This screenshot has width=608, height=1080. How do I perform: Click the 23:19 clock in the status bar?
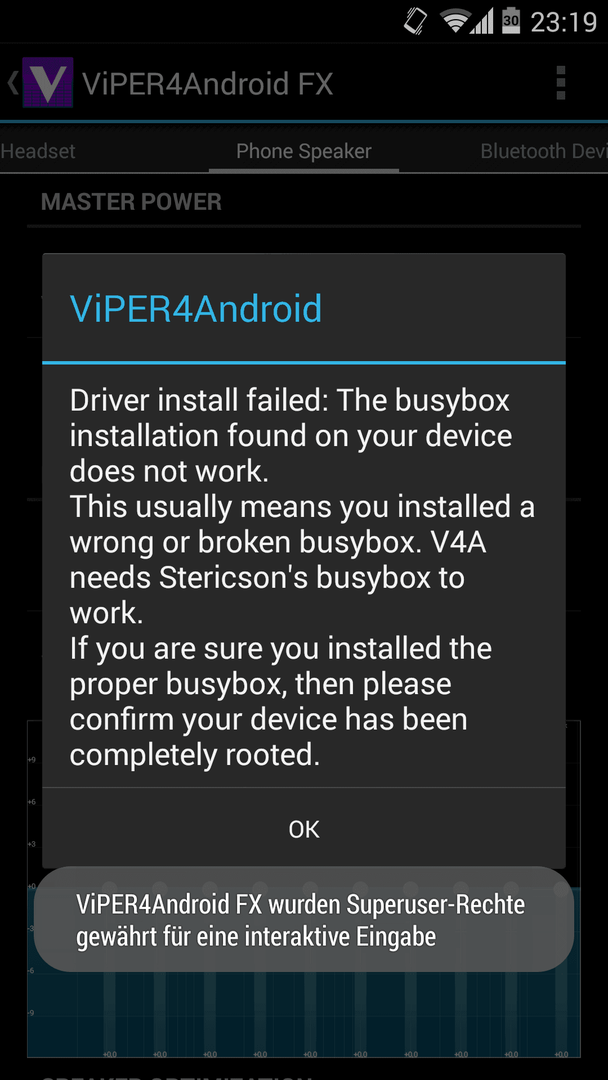564,22
